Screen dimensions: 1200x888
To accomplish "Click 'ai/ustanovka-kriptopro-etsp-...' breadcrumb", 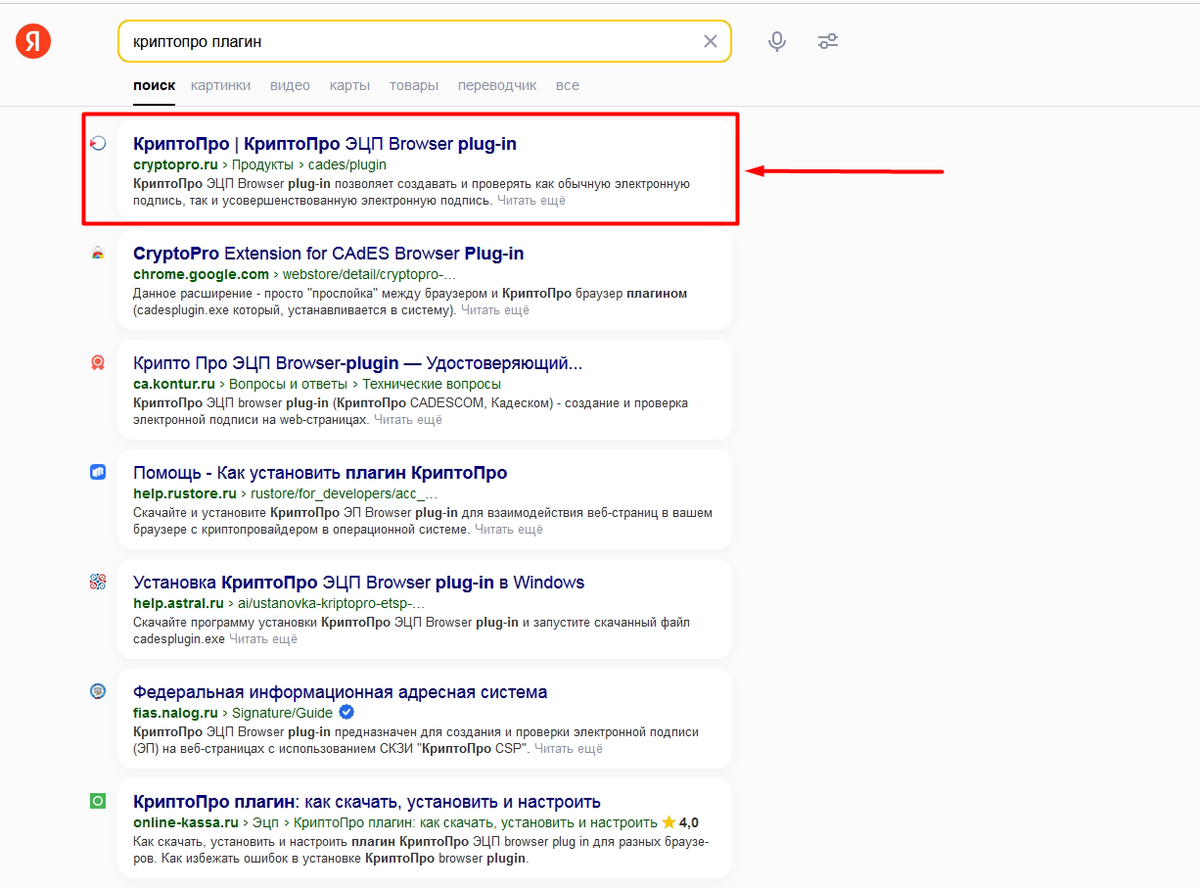I will [331, 603].
